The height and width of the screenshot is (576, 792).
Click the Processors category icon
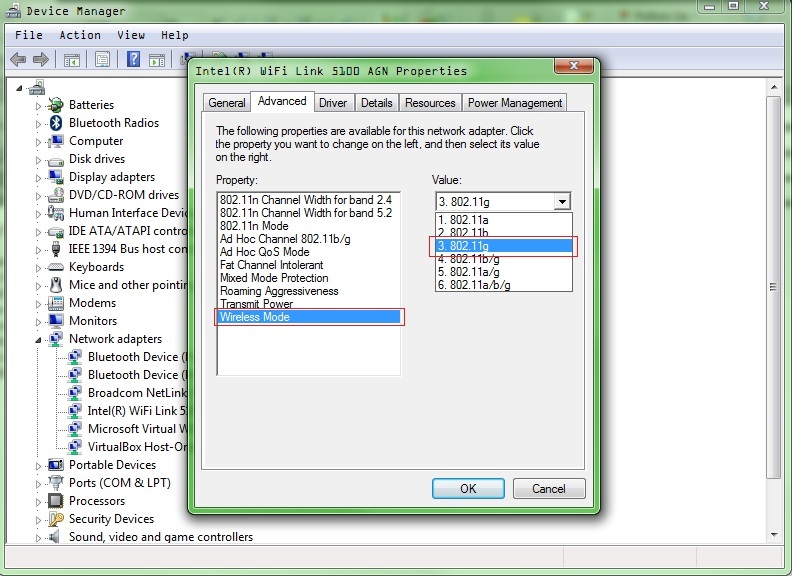pyautogui.click(x=57, y=501)
